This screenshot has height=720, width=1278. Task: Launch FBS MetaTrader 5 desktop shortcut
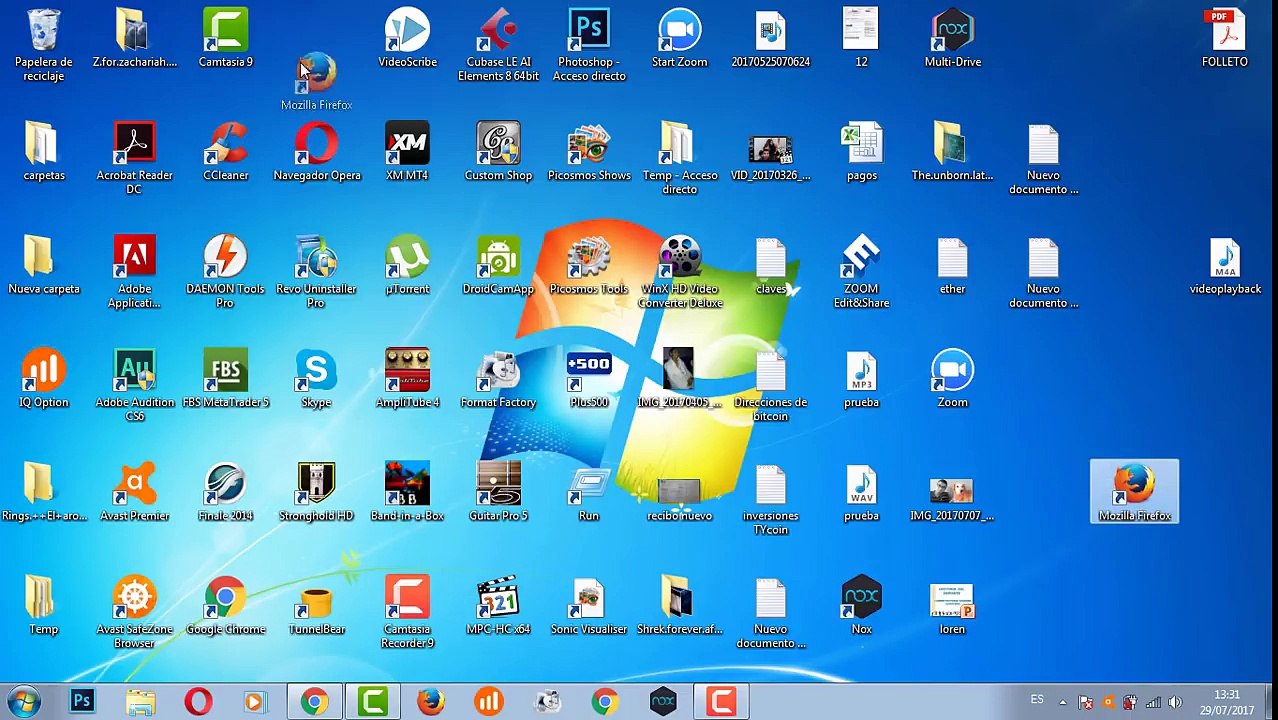[x=225, y=378]
